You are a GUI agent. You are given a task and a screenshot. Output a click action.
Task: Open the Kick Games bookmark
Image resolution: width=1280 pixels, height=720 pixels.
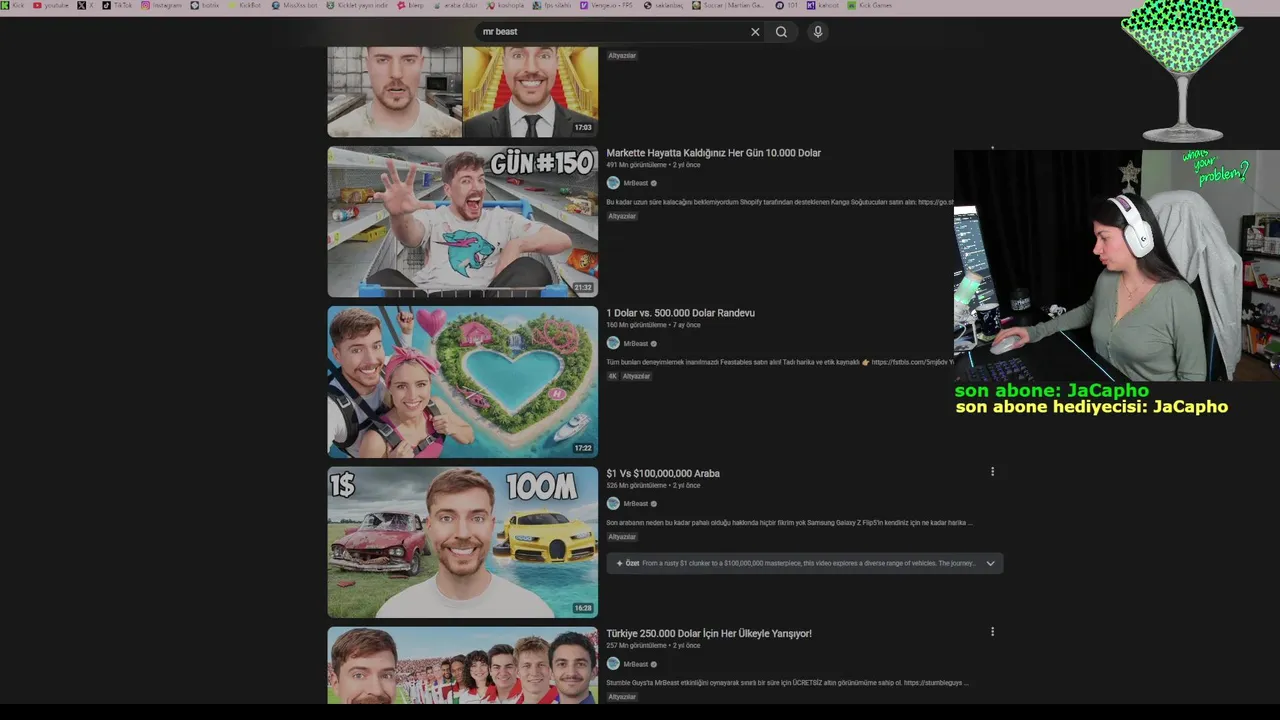[x=869, y=5]
